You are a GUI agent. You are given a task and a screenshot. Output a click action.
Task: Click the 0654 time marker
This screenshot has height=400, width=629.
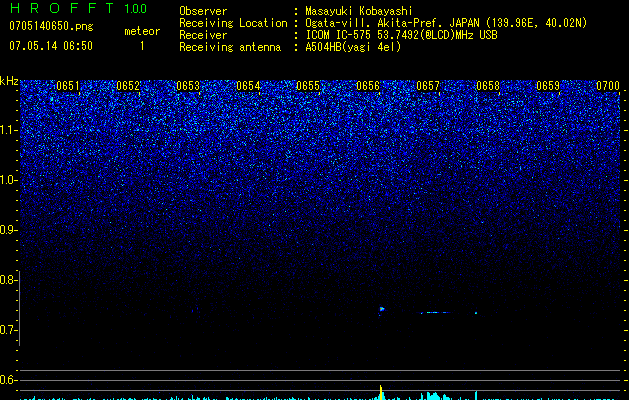248,86
